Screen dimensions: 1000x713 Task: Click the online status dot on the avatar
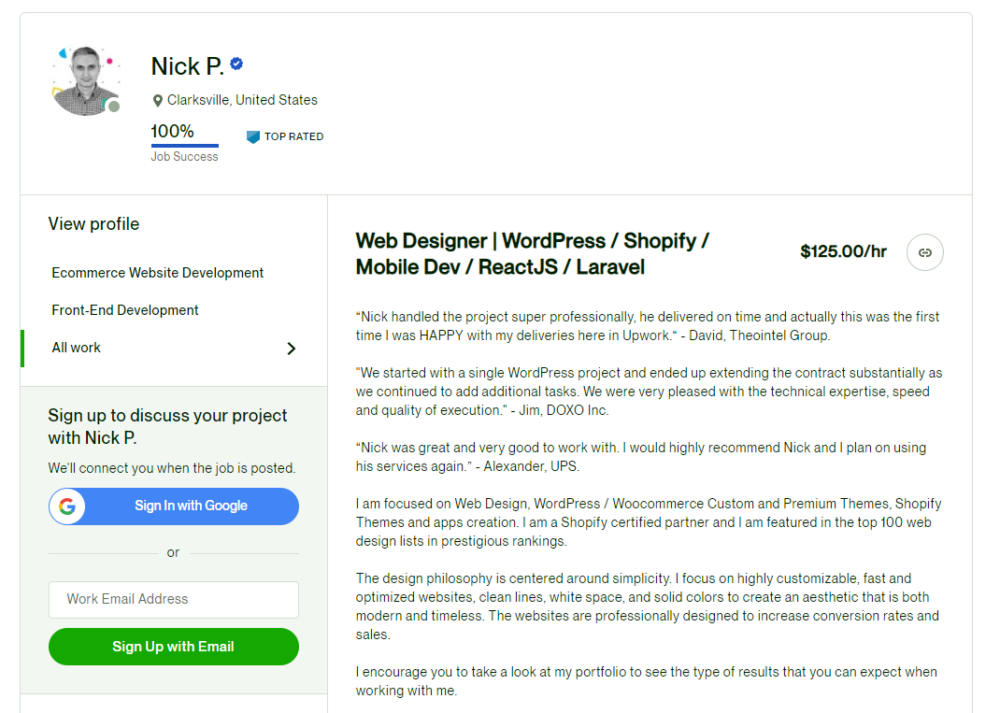tap(114, 107)
